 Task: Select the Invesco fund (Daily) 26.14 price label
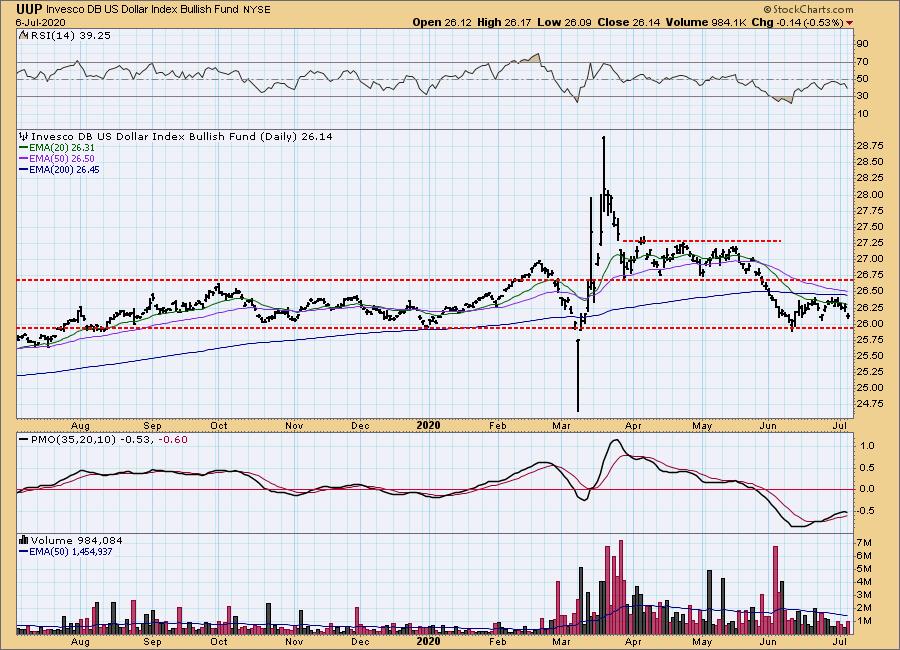181,137
